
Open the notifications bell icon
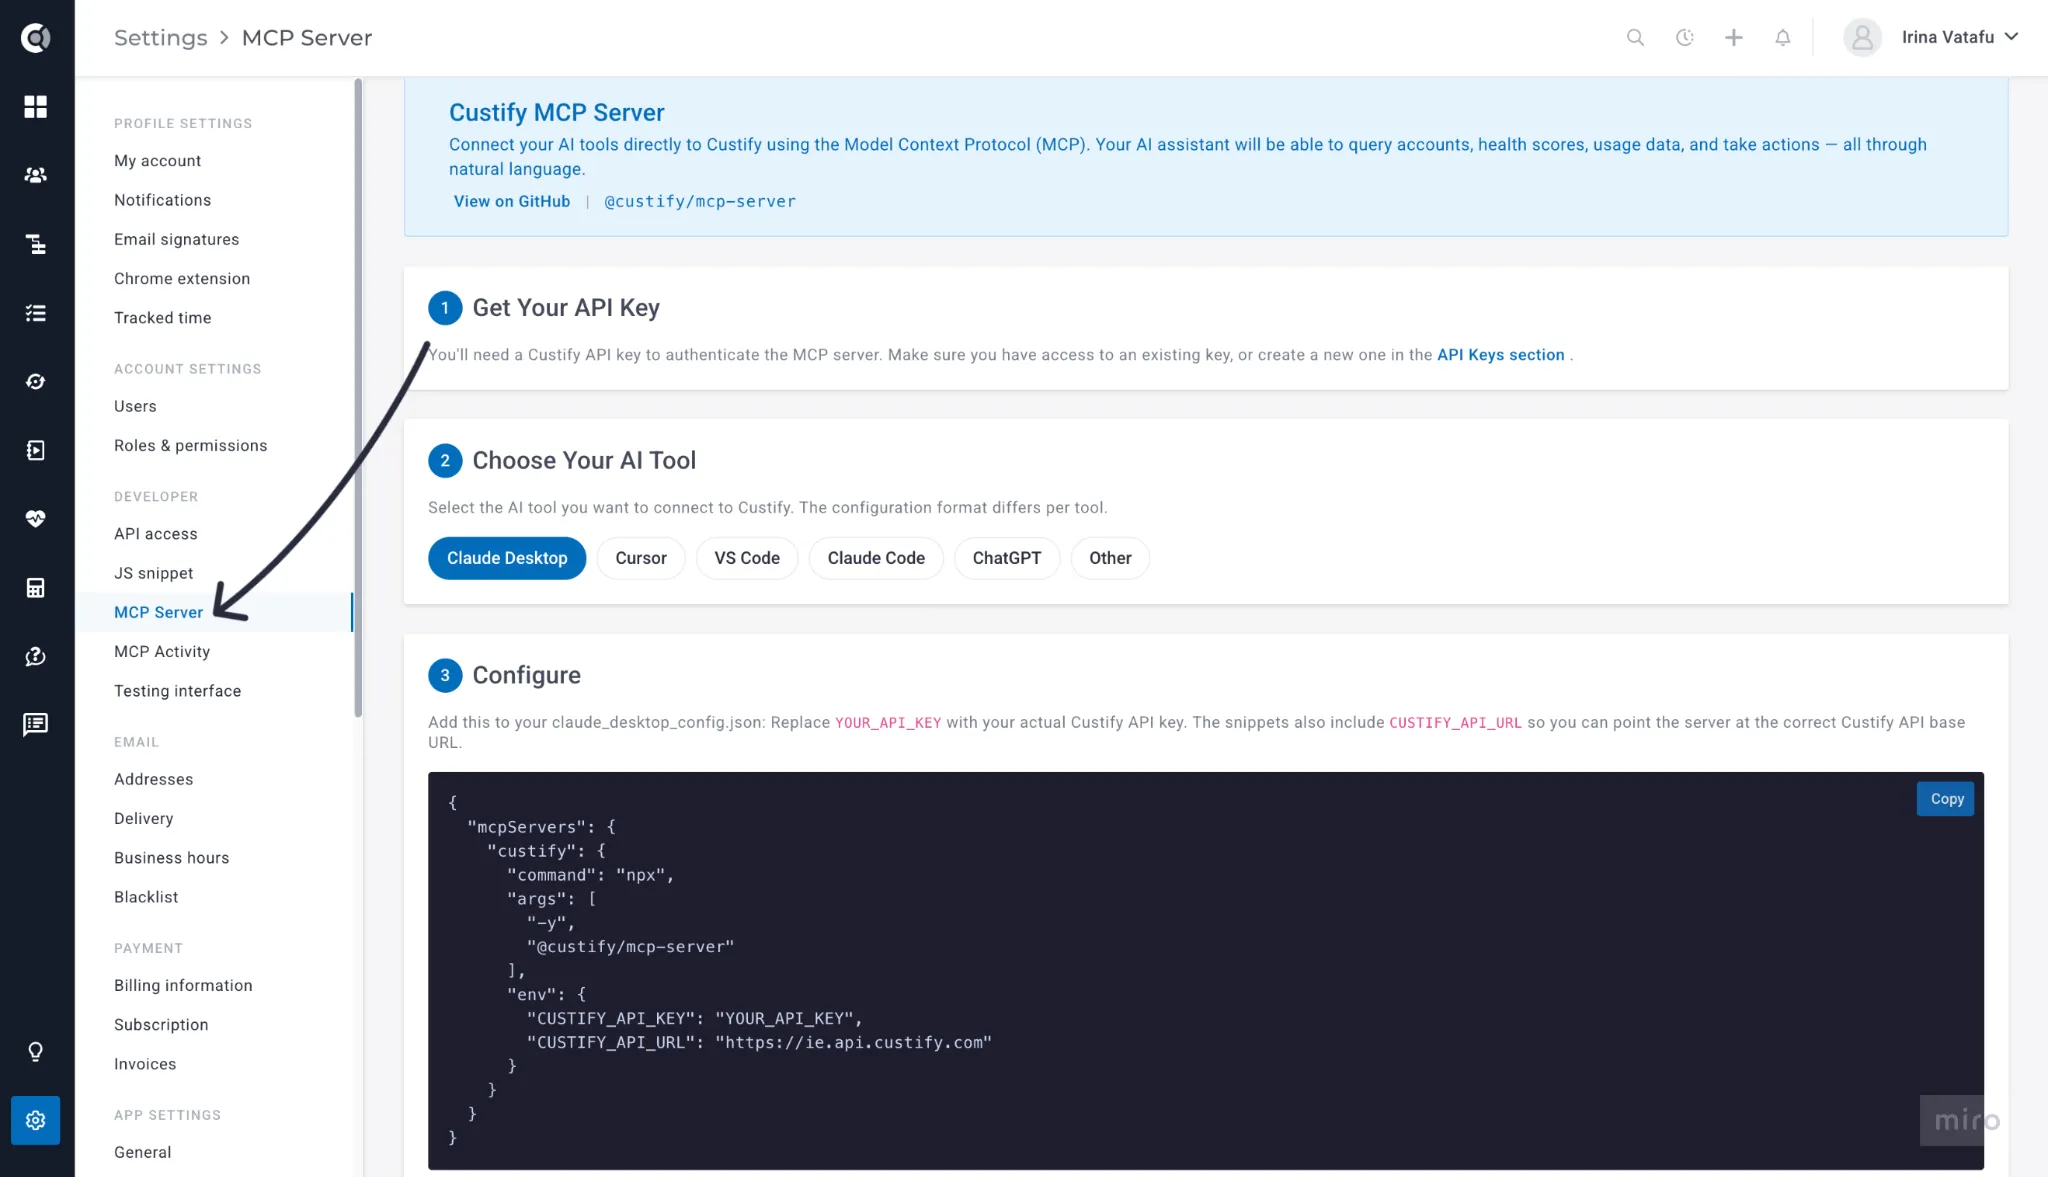coord(1783,37)
